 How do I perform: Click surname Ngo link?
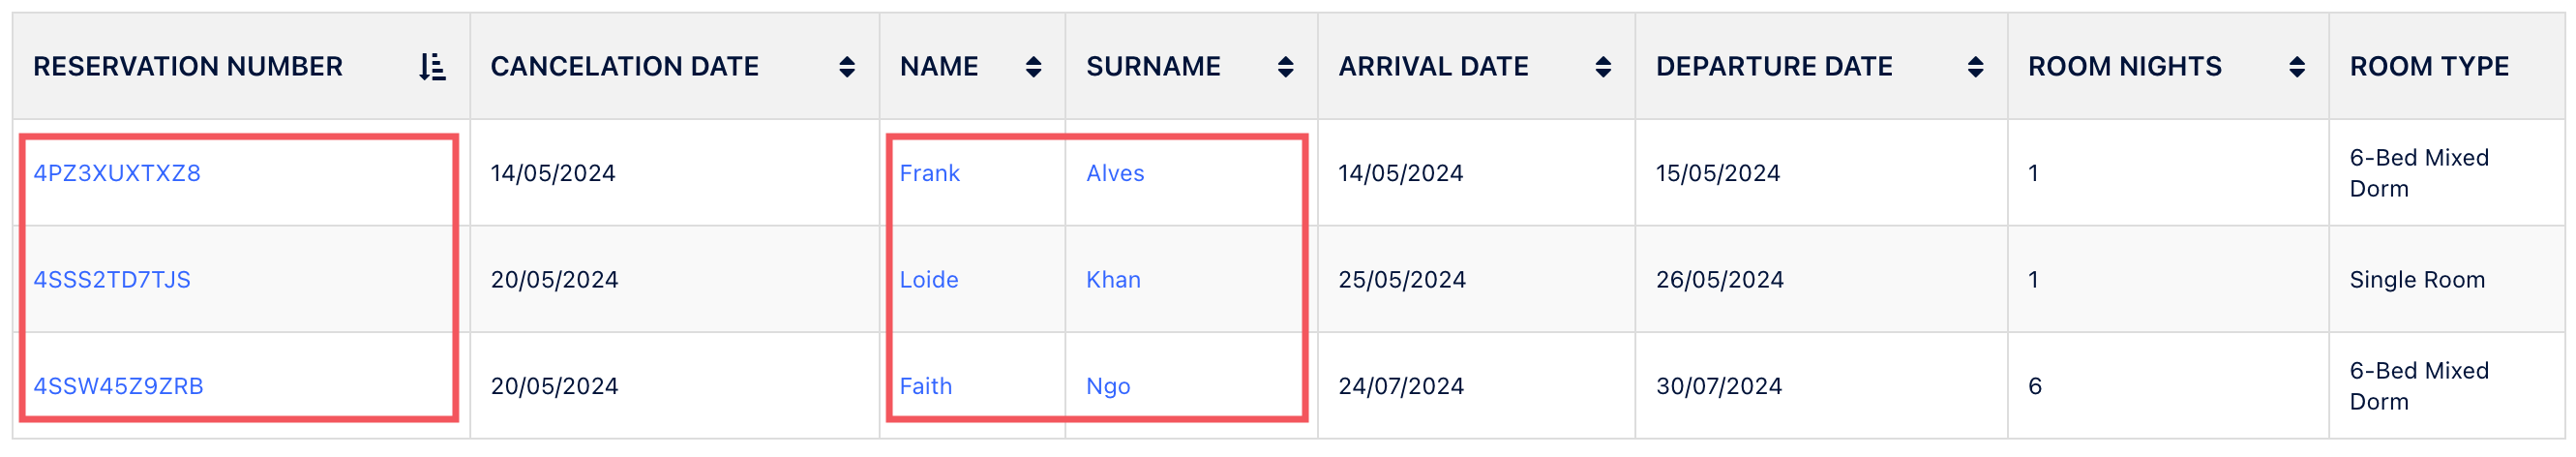coord(1108,386)
